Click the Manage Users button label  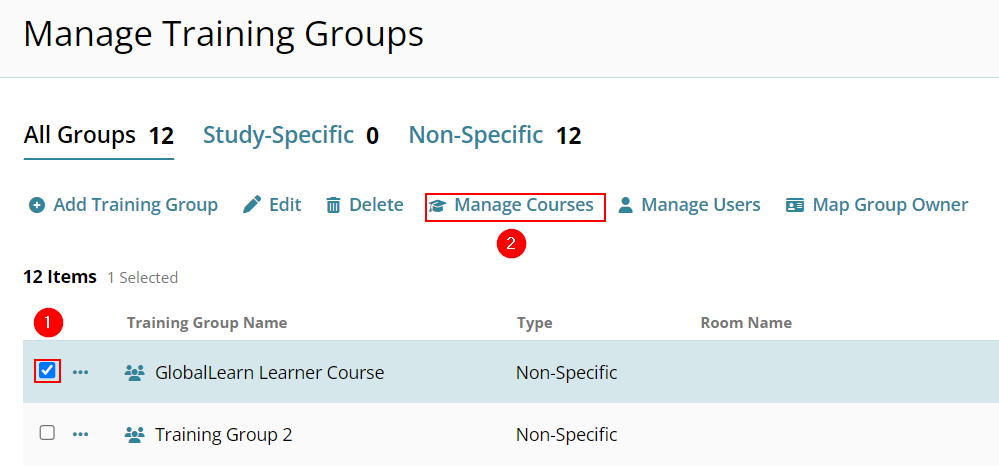pyautogui.click(x=701, y=205)
